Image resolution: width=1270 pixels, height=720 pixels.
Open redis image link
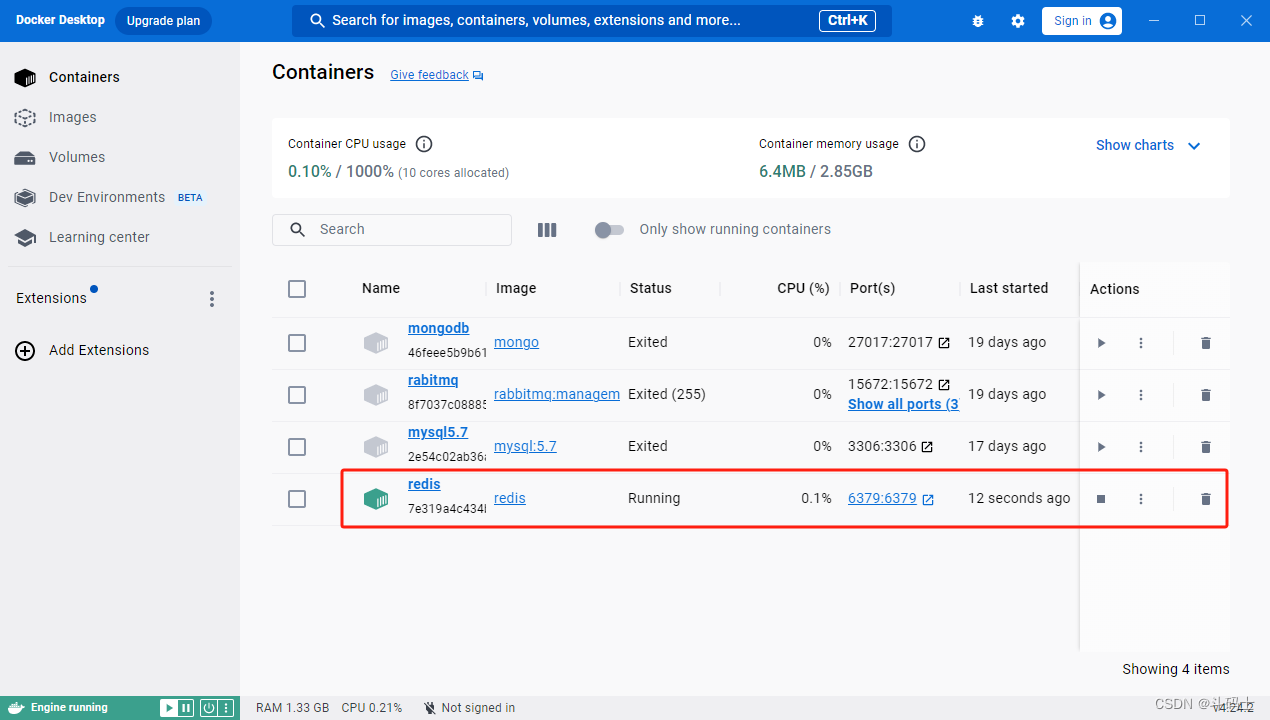pyautogui.click(x=510, y=499)
